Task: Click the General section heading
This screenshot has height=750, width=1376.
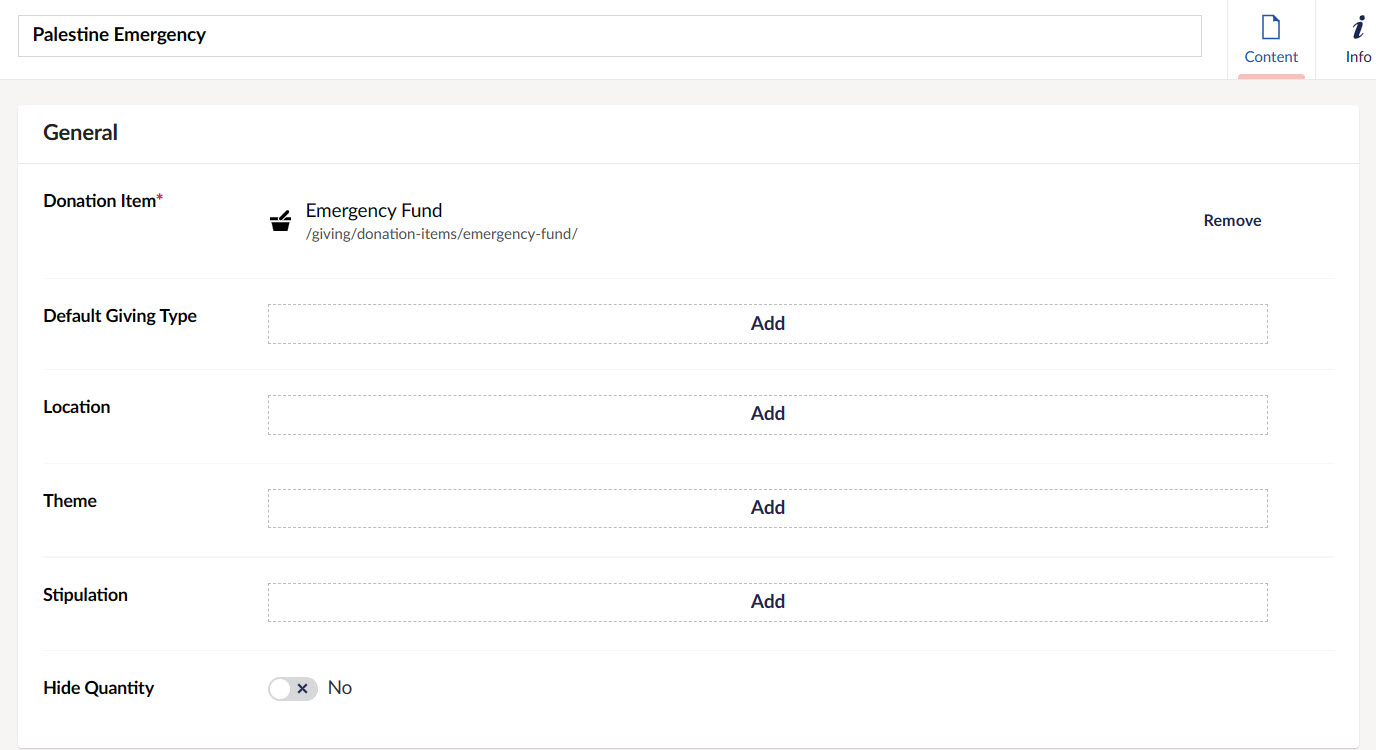Action: [x=81, y=132]
